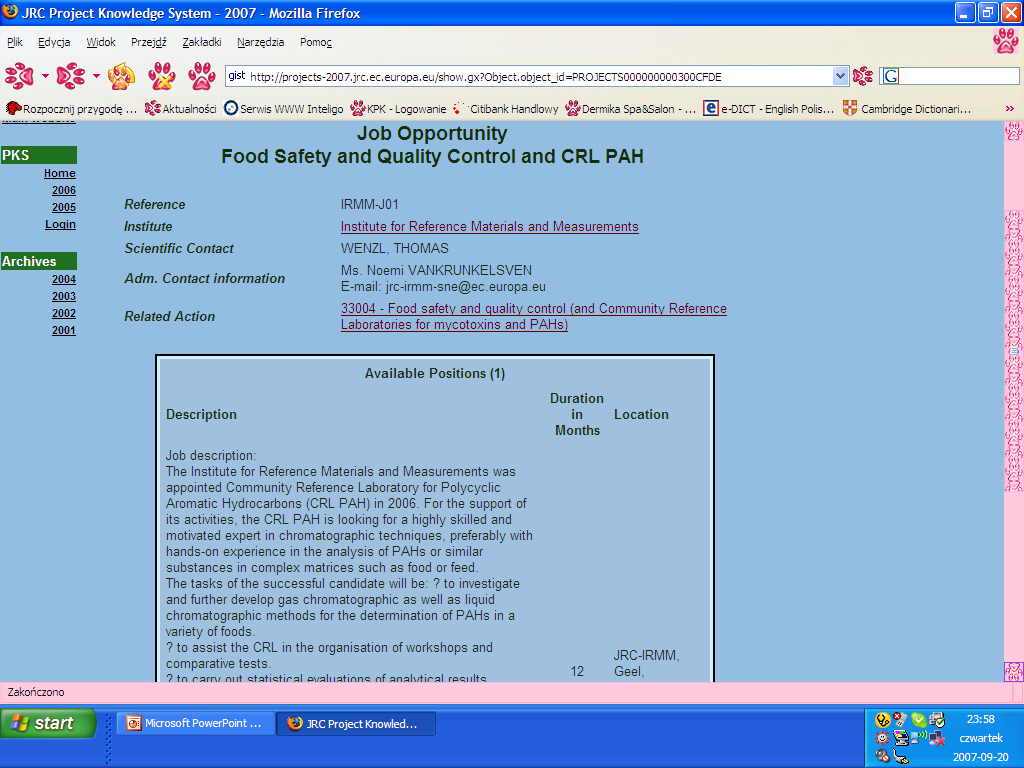
Task: Go back with the left-pointing paw button
Action: click(x=20, y=76)
